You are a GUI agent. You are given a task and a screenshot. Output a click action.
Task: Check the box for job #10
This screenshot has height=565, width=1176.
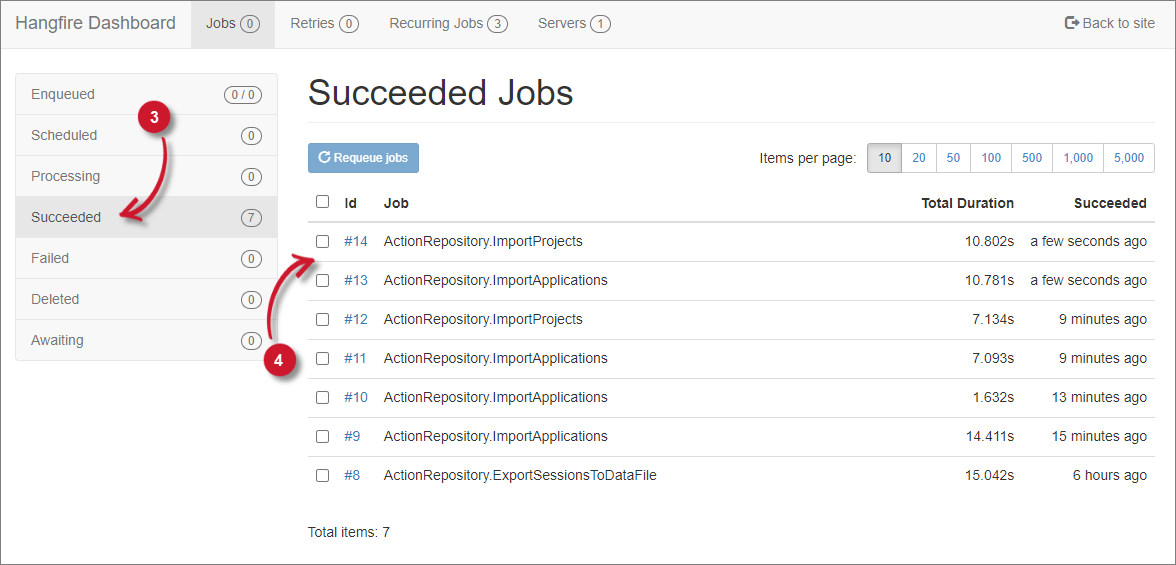click(x=322, y=398)
